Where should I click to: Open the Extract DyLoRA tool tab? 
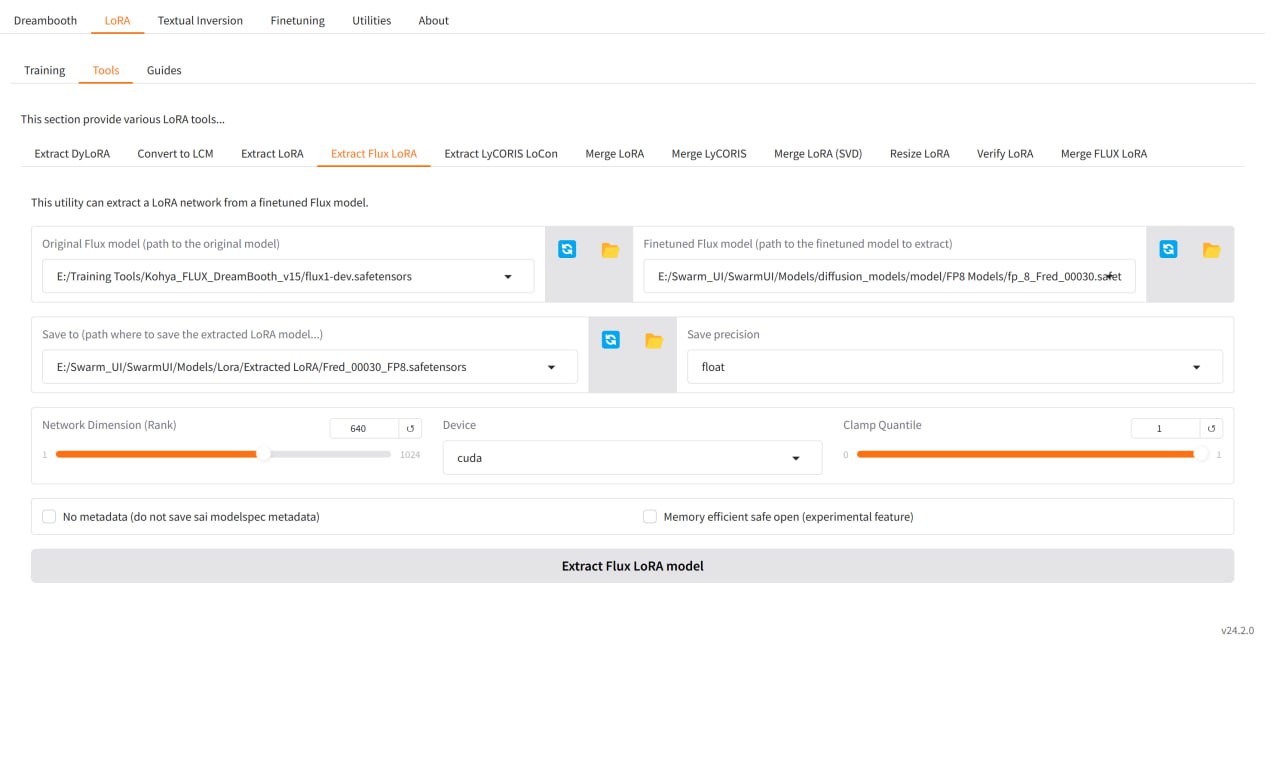pyautogui.click(x=72, y=154)
